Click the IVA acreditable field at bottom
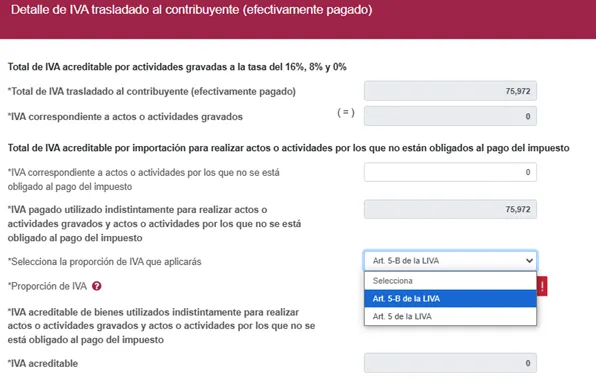Viewport: 596px width, 380px height. (450, 363)
